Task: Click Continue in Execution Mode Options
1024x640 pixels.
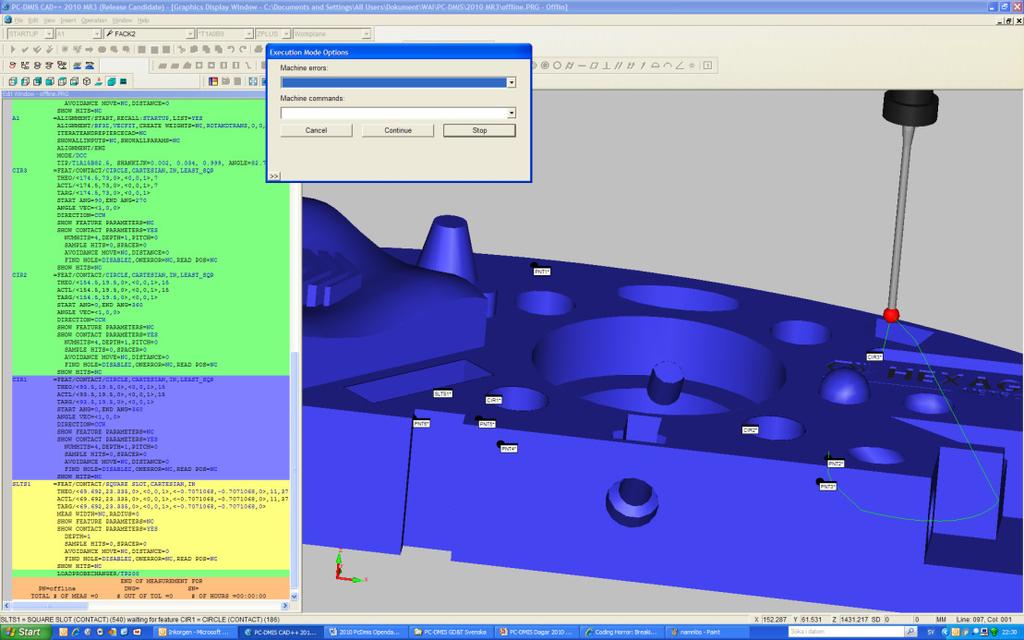Action: (398, 131)
